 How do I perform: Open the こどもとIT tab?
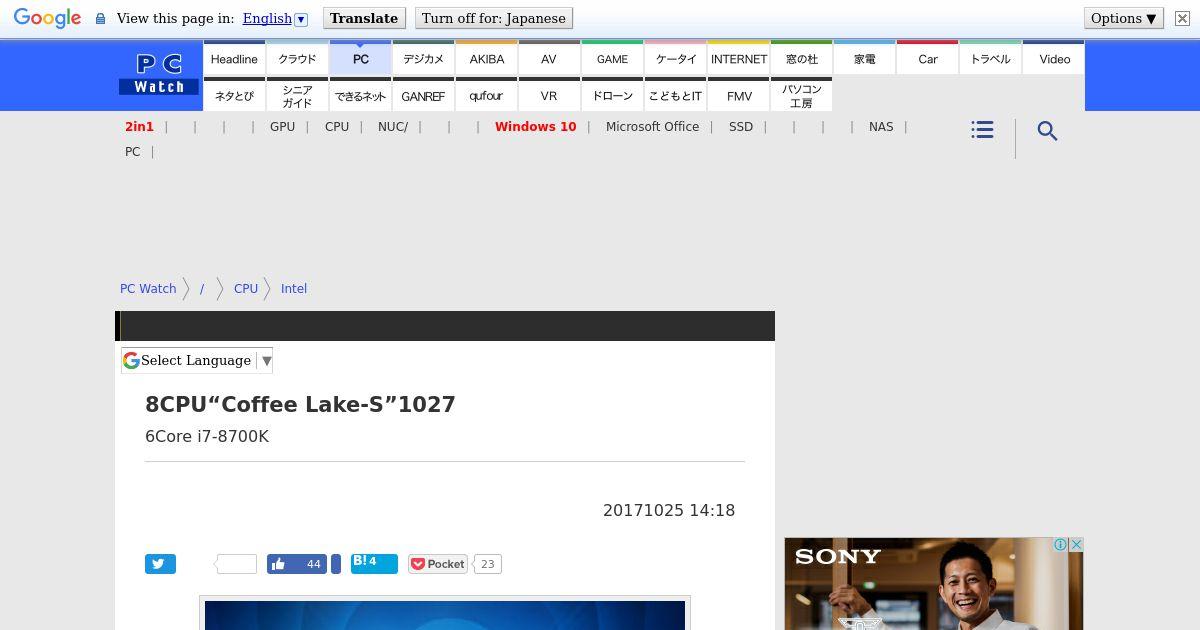pyautogui.click(x=676, y=95)
